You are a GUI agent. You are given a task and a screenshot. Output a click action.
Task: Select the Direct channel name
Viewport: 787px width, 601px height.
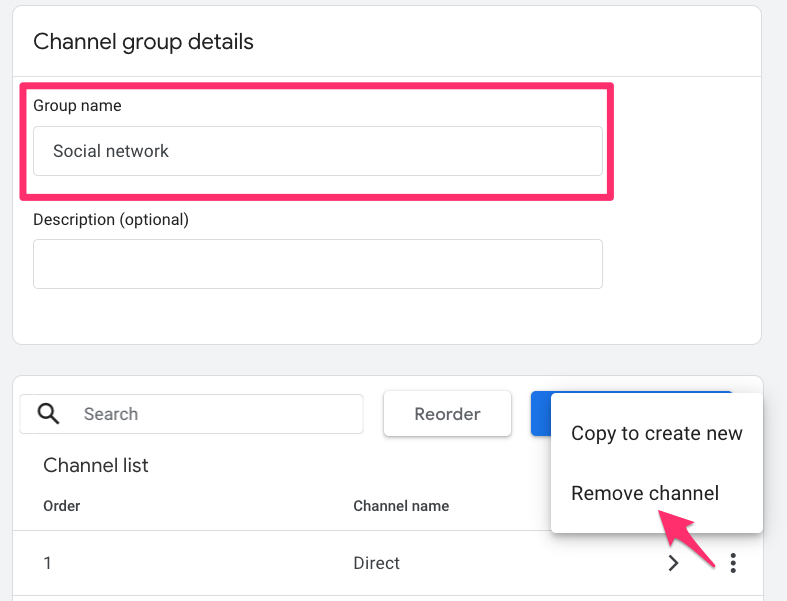[376, 563]
